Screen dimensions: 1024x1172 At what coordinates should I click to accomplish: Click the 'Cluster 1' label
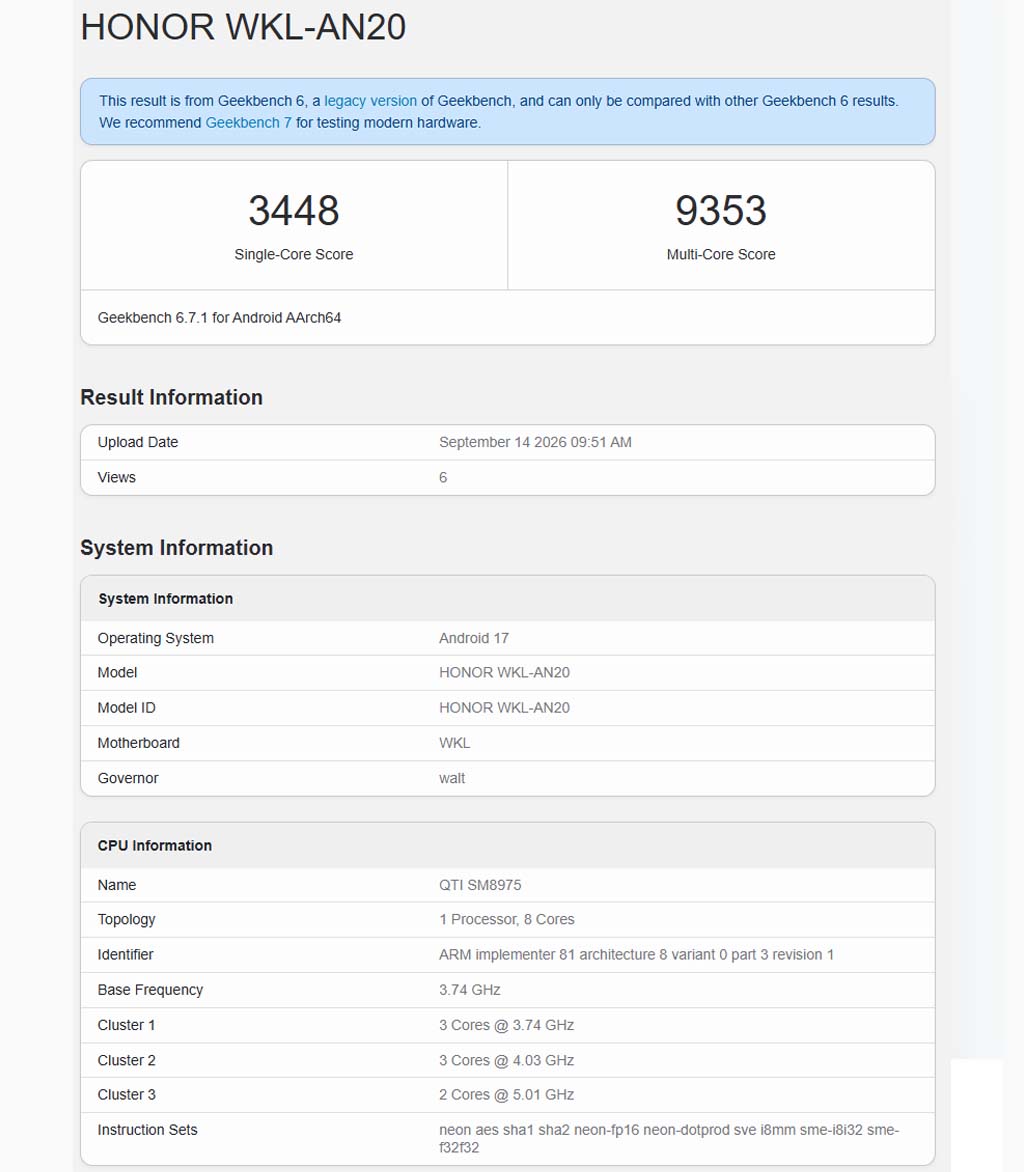pos(126,1025)
